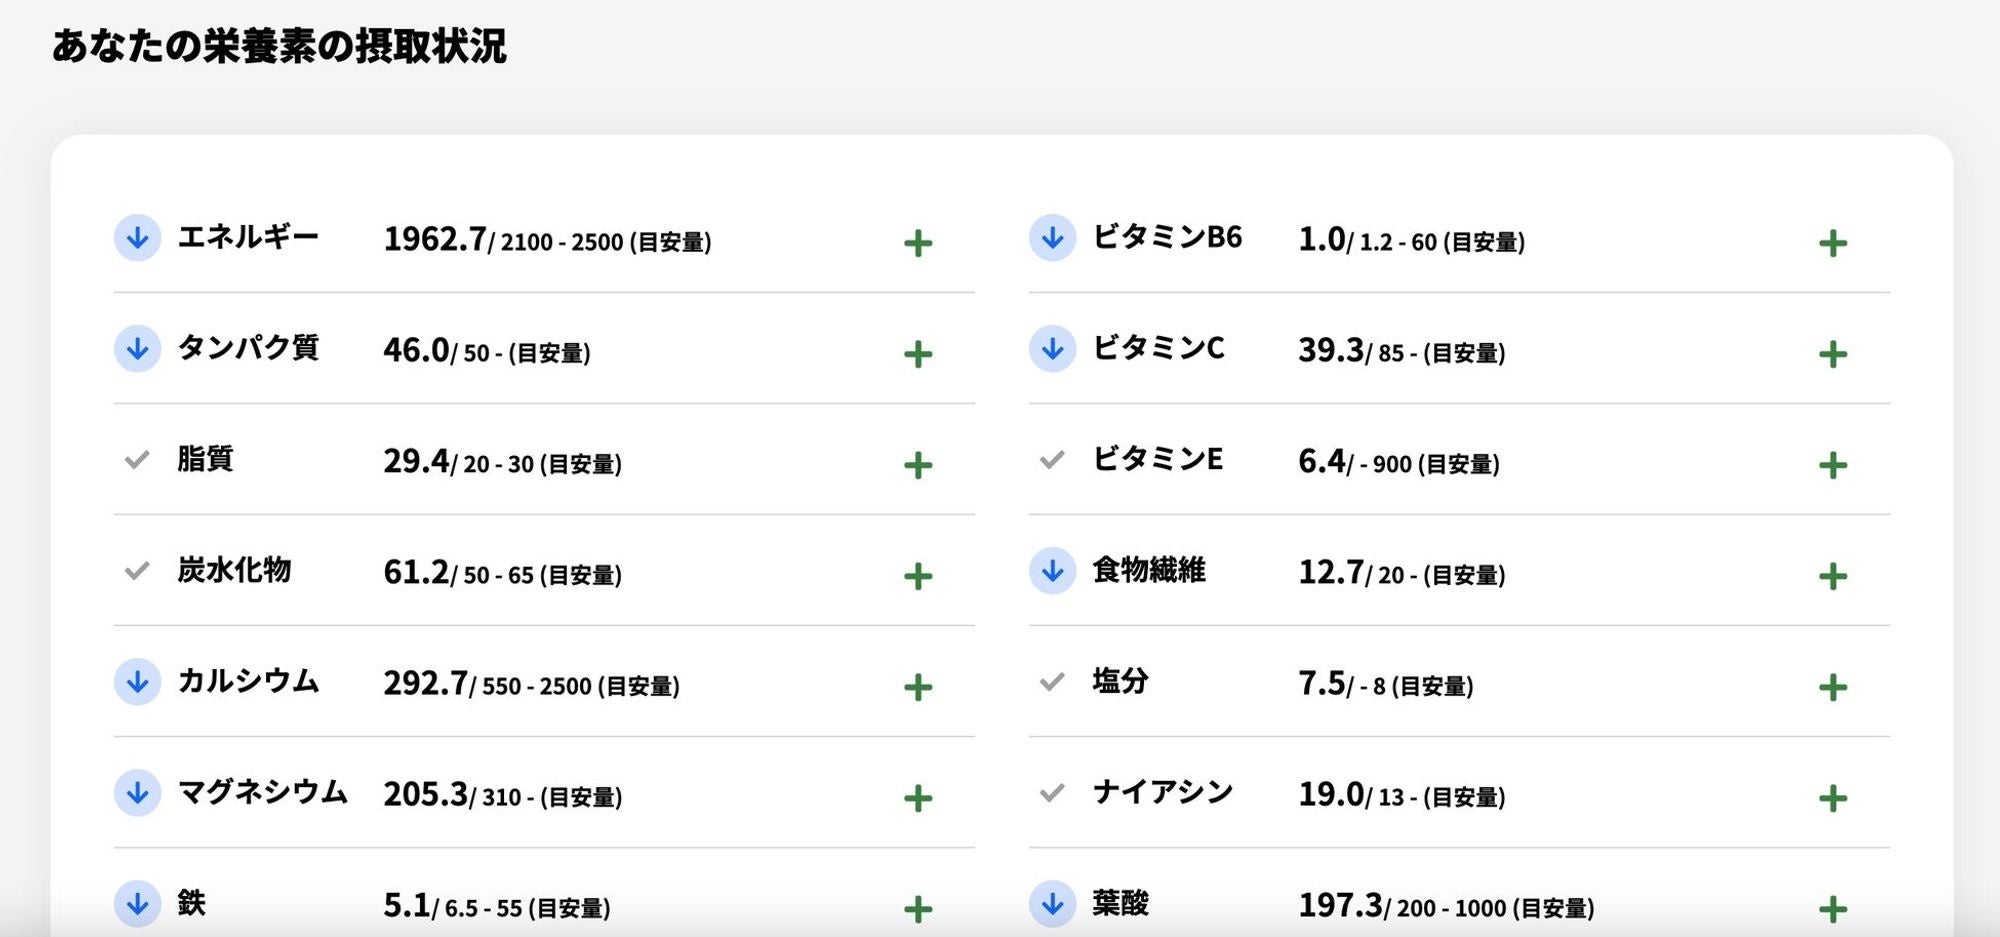Select the 鉄 nutrient label

click(191, 903)
